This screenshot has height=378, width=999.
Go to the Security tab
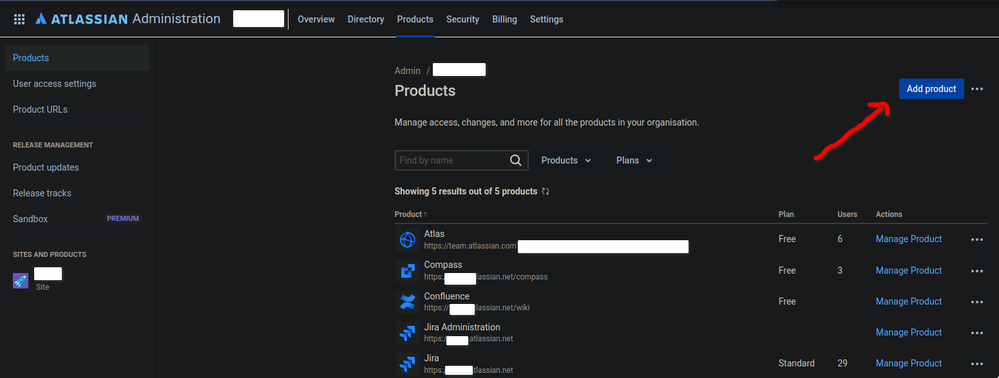463,19
